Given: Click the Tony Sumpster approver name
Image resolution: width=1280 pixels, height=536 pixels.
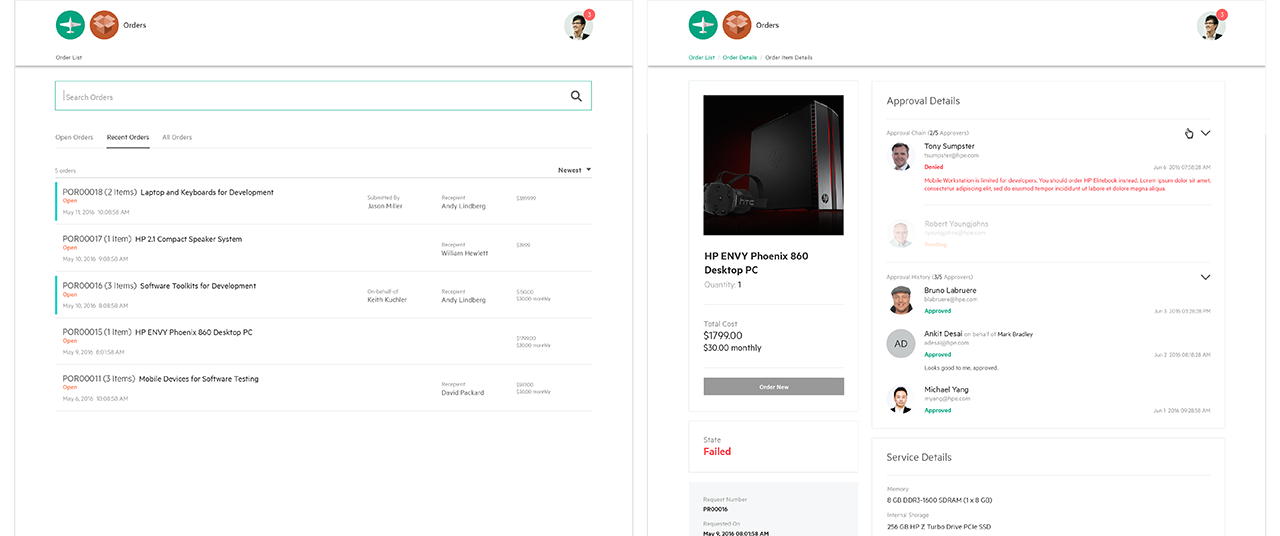Looking at the screenshot, I should pos(949,146).
